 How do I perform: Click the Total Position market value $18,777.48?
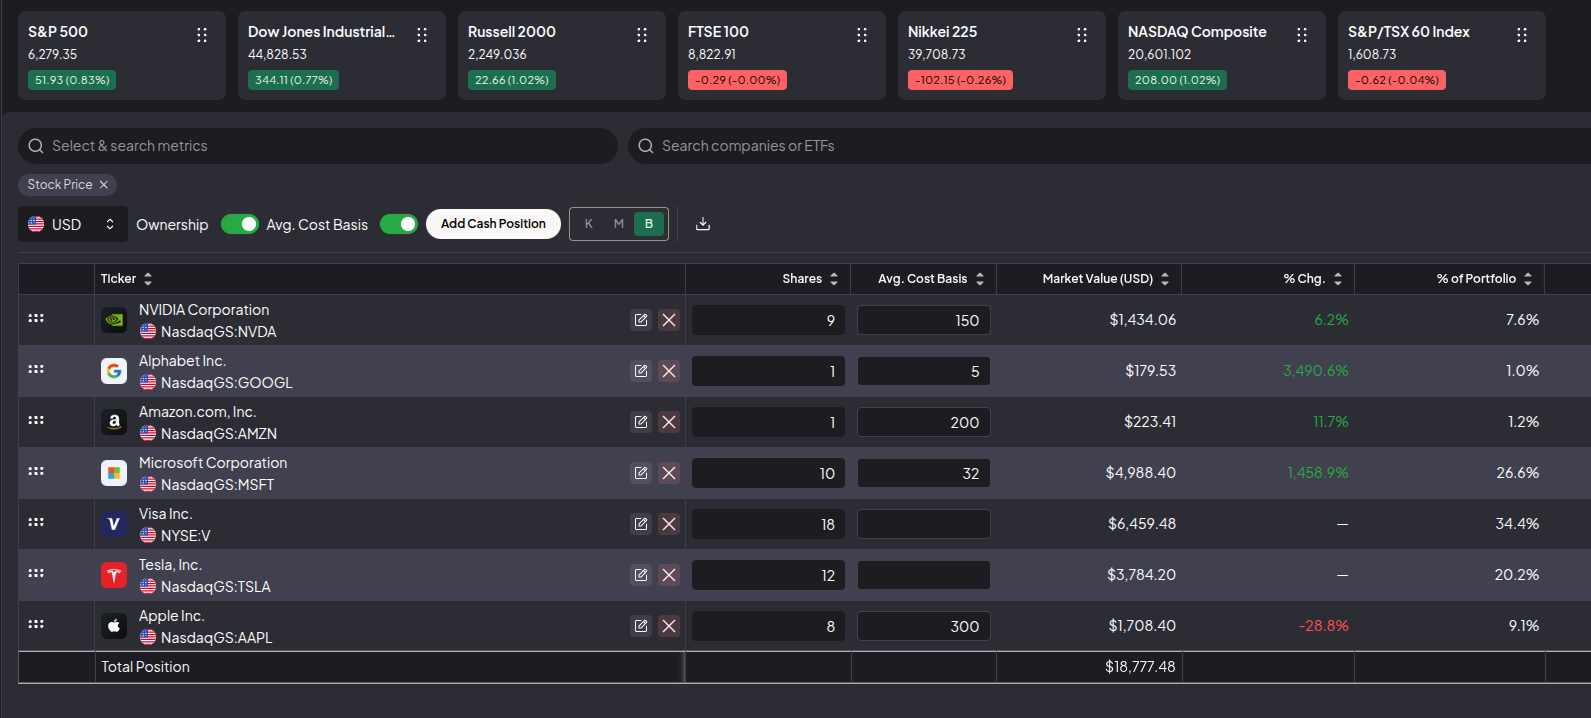[1140, 667]
